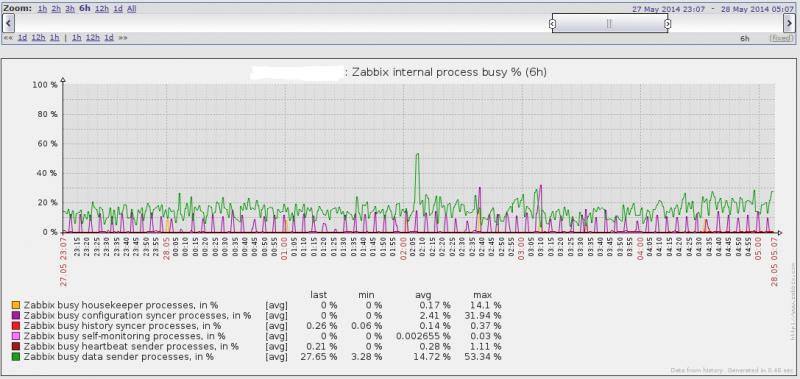Click the double left arrows to shift back
The image size is (800, 379).
click(x=8, y=38)
